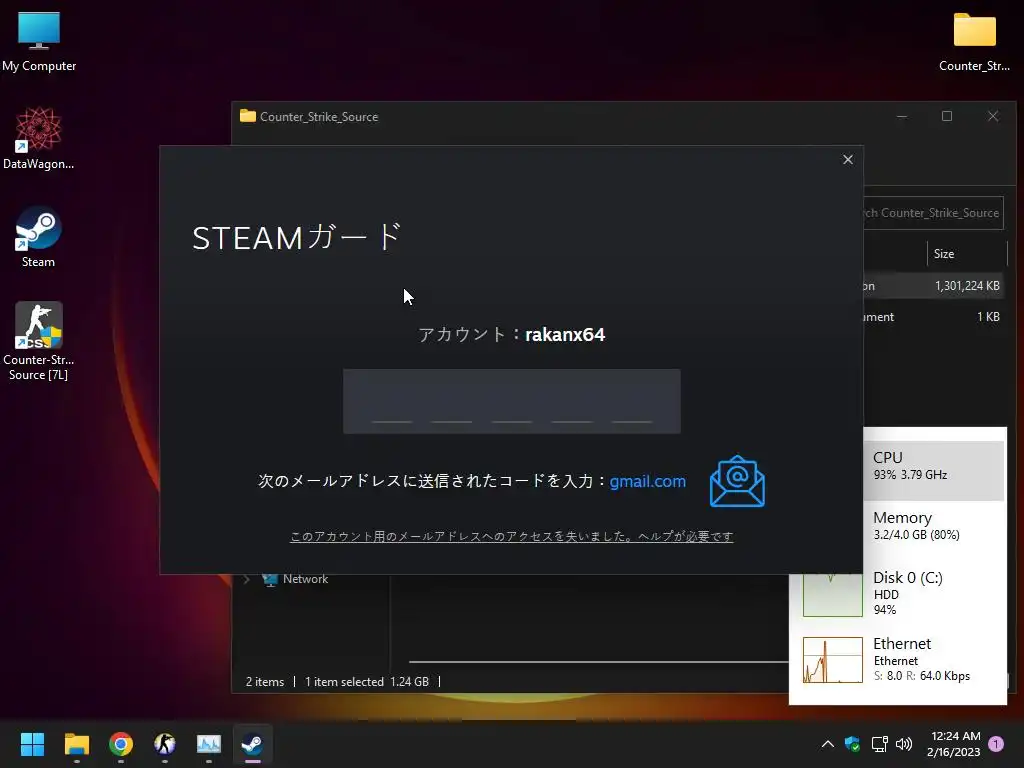Open Task Manager from the taskbar
The height and width of the screenshot is (768, 1024).
coord(209,744)
